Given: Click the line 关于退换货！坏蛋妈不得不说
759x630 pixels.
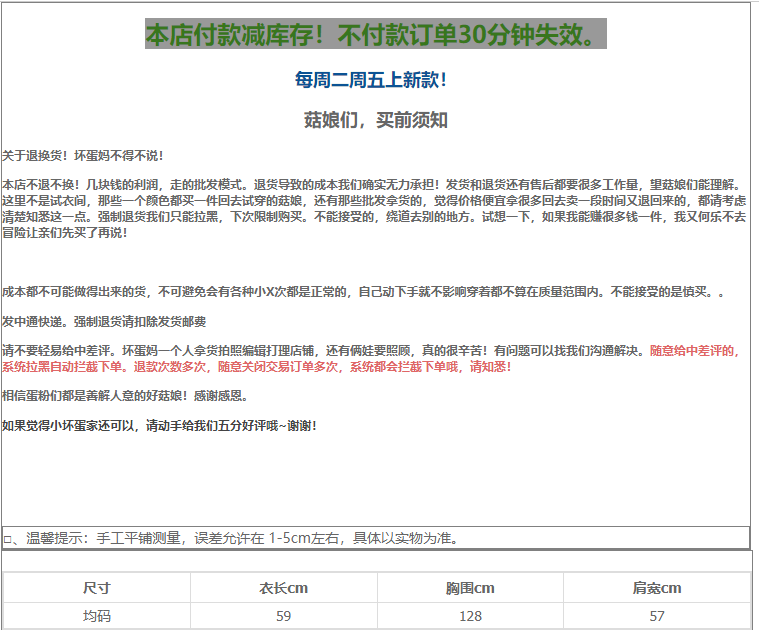Looking at the screenshot, I should pos(82,156).
